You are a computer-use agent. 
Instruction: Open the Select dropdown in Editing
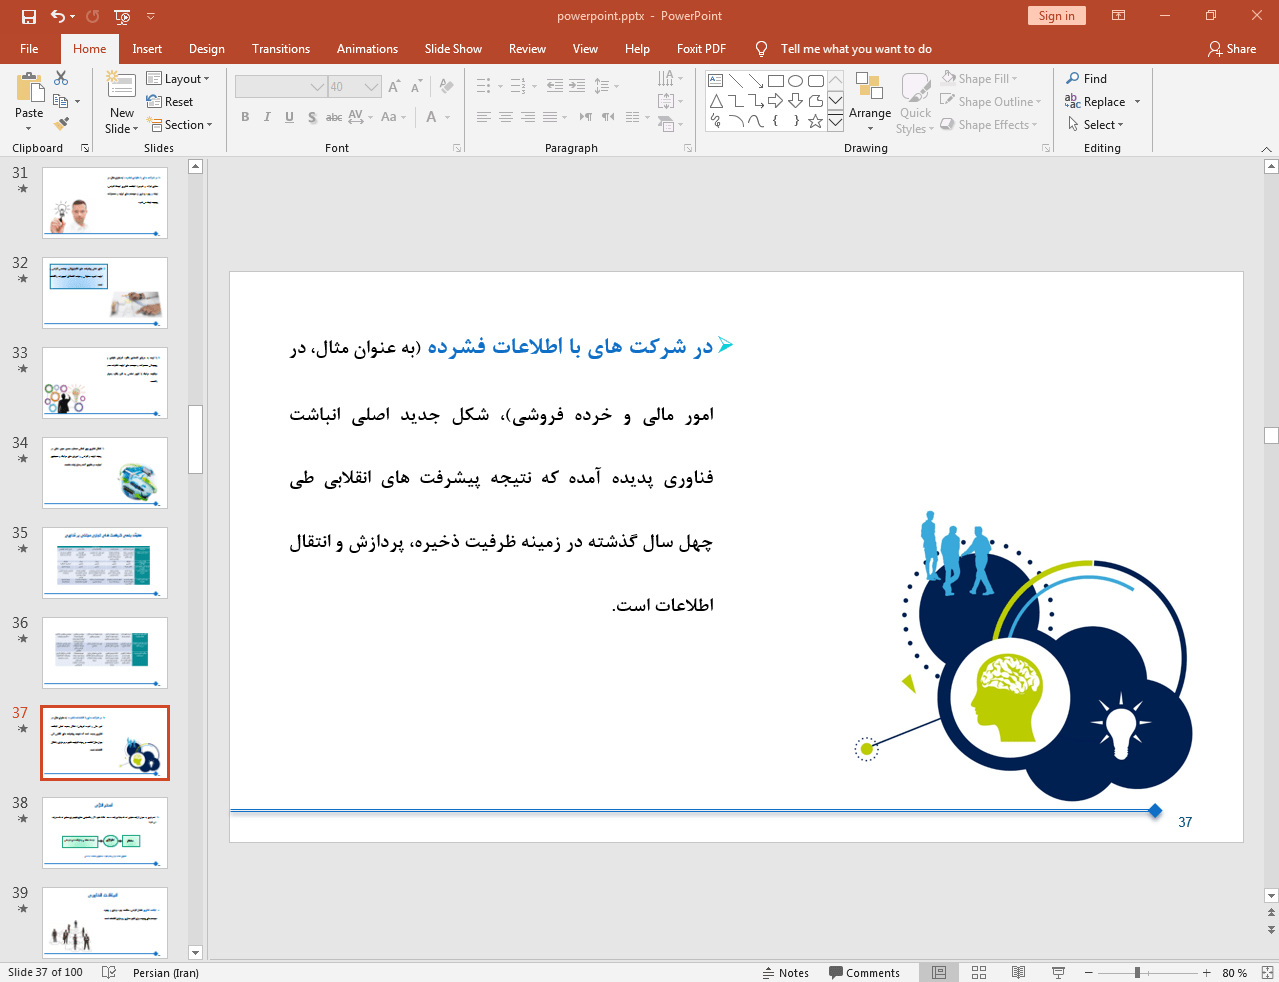pyautogui.click(x=1095, y=125)
